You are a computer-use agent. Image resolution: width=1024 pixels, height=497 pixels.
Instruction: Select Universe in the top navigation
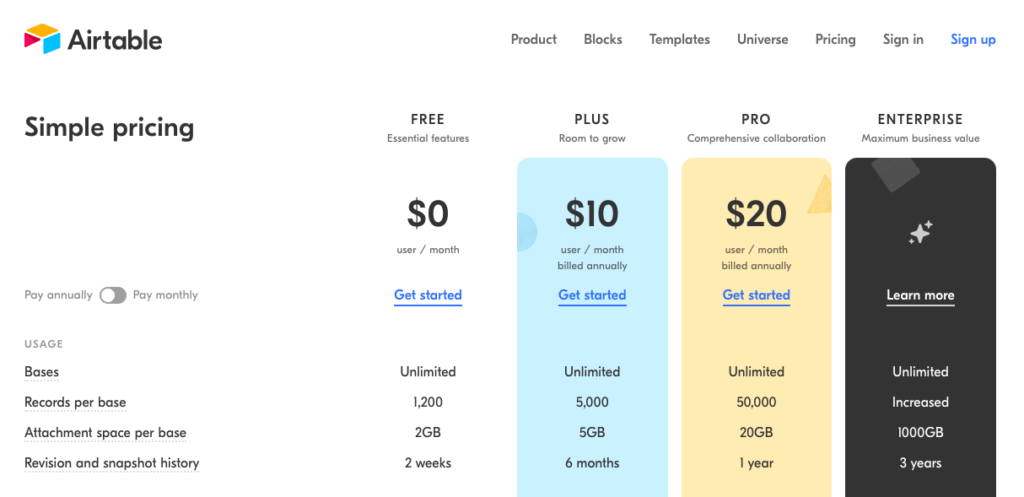762,39
